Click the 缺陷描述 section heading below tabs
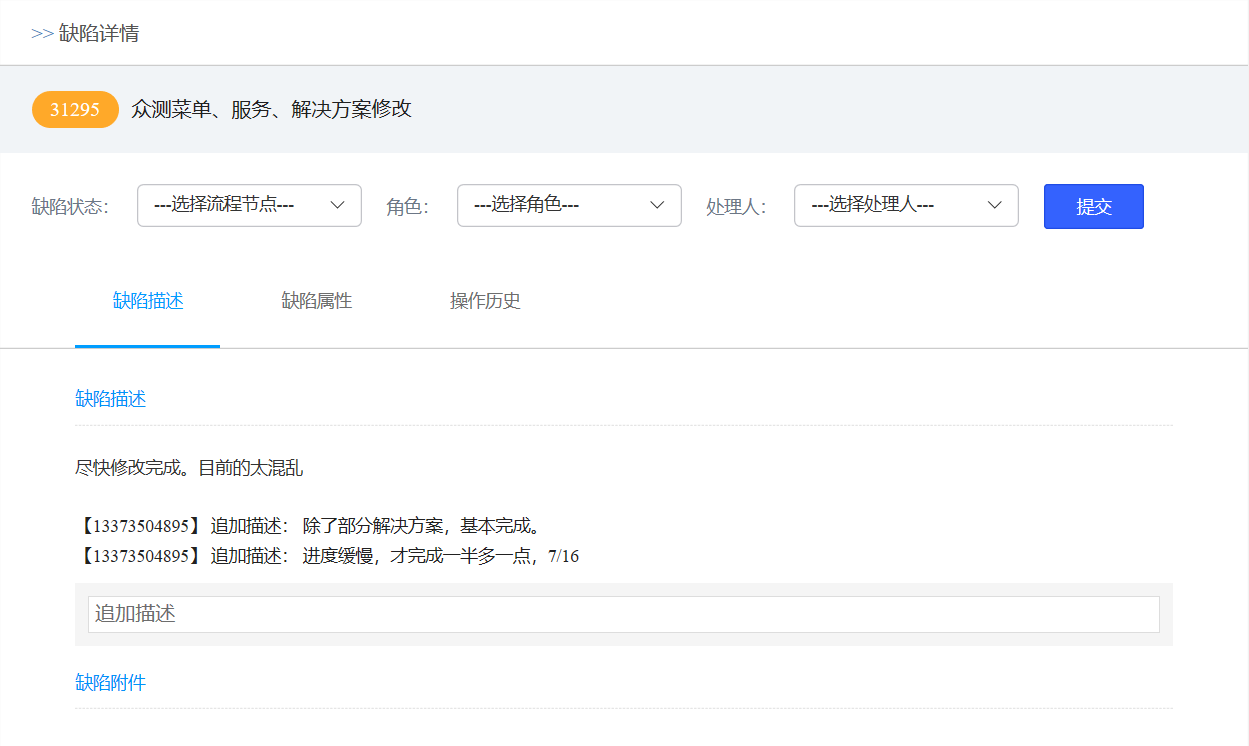The width and height of the screenshot is (1249, 746). coord(111,399)
